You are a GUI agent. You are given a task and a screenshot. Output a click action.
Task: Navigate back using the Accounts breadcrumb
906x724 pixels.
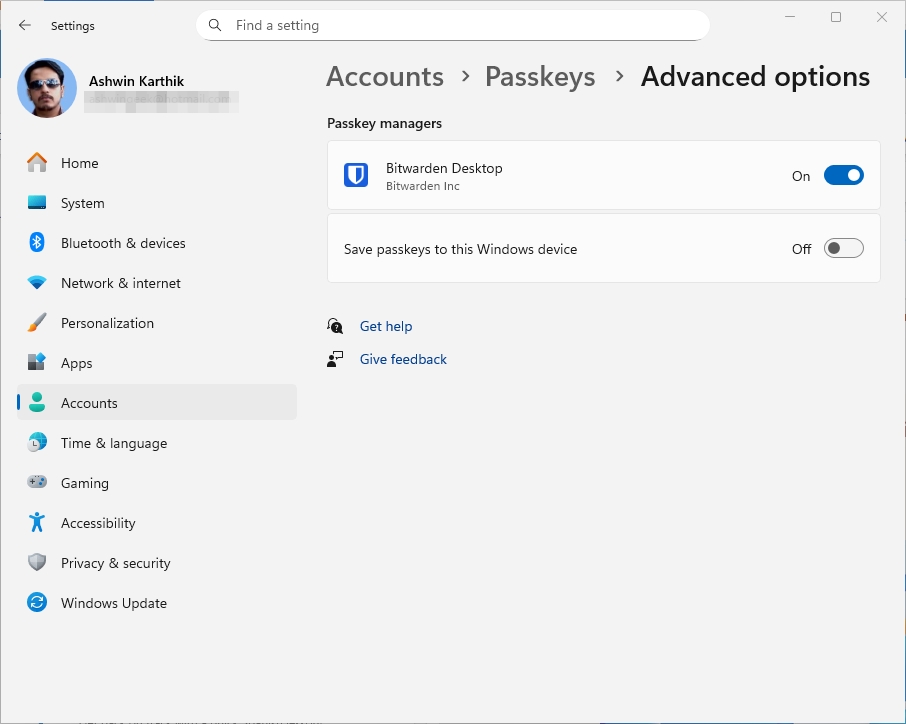[x=384, y=76]
